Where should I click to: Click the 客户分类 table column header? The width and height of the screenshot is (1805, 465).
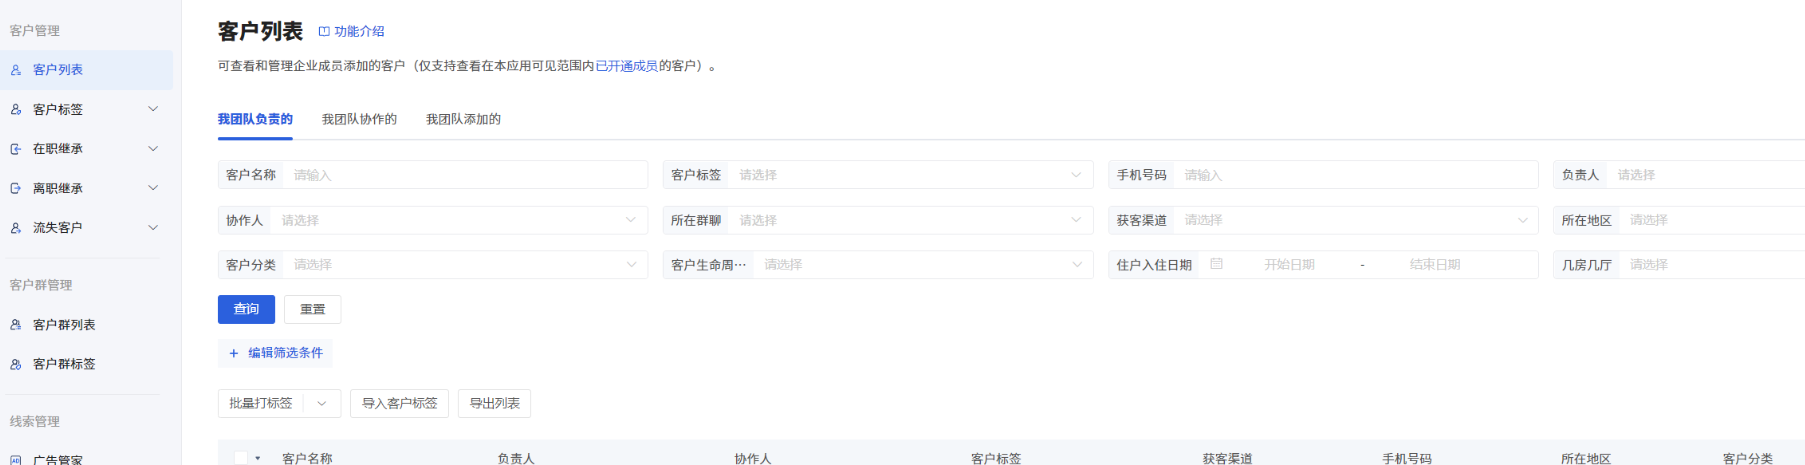(x=1748, y=458)
